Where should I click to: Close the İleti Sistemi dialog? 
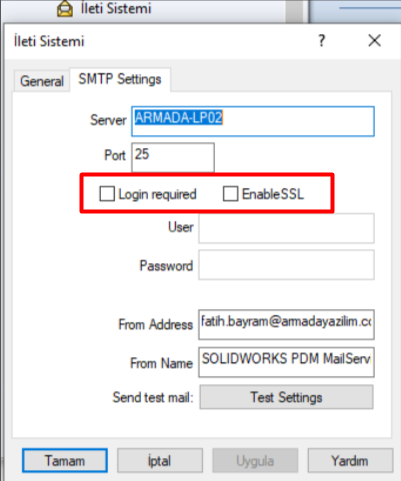point(375,41)
